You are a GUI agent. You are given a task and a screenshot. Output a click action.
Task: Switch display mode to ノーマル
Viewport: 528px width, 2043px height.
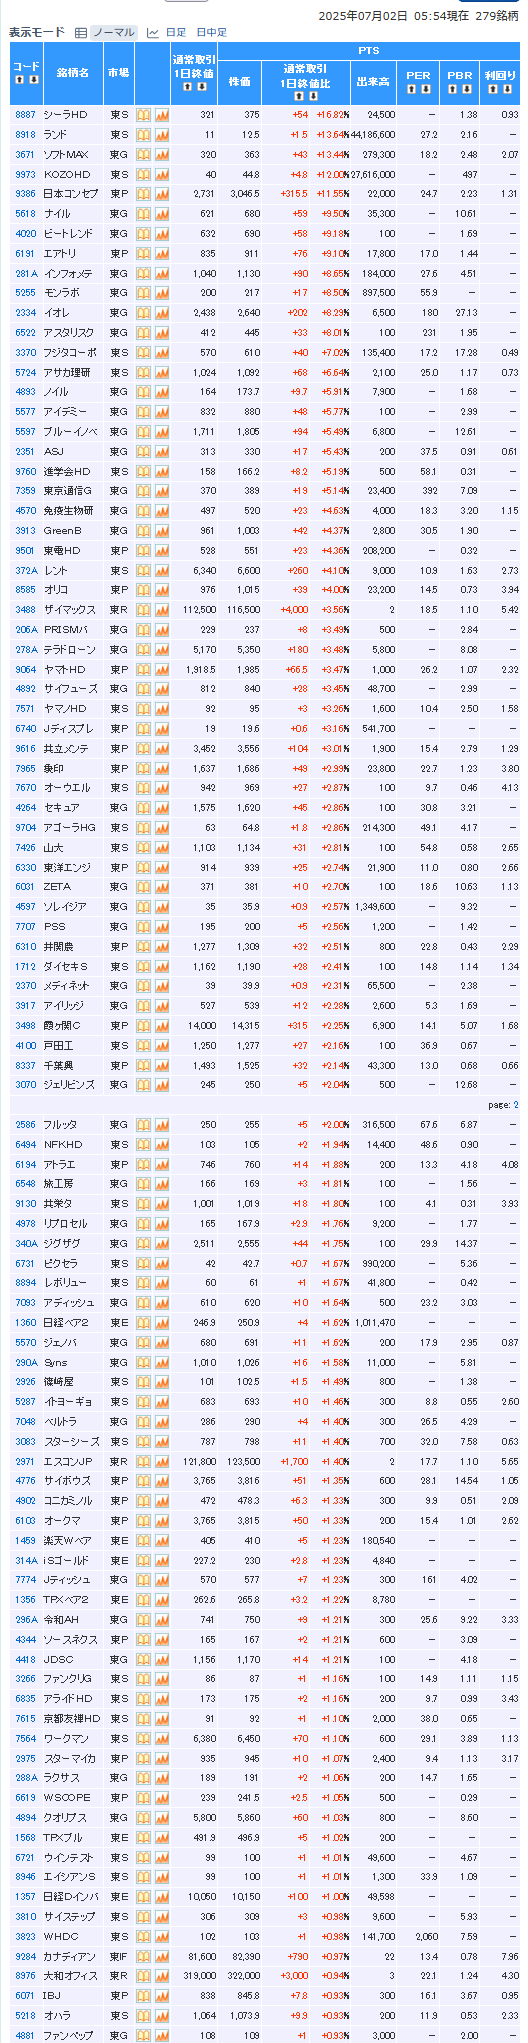click(x=113, y=33)
